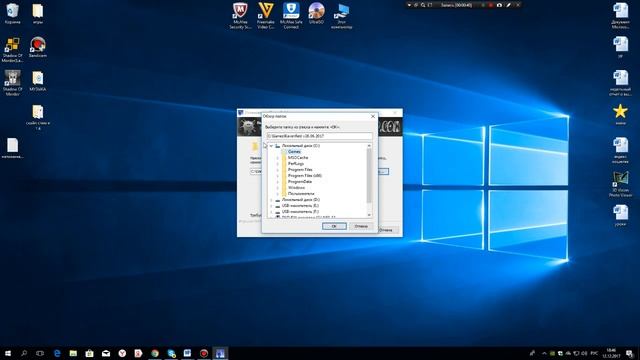Open Skype from the taskbar
This screenshot has height=360, width=640.
point(171,353)
